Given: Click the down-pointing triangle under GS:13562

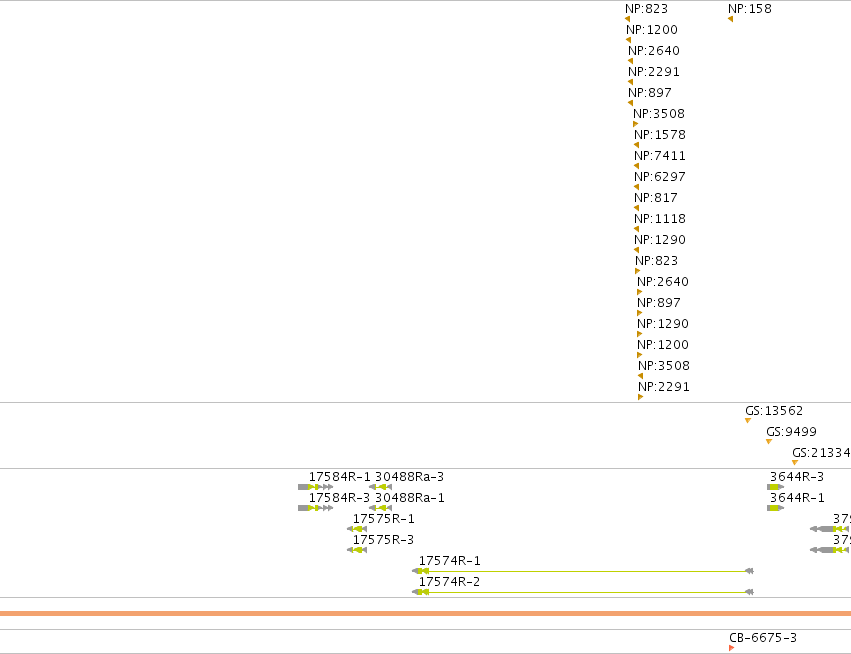Looking at the screenshot, I should coord(748,421).
